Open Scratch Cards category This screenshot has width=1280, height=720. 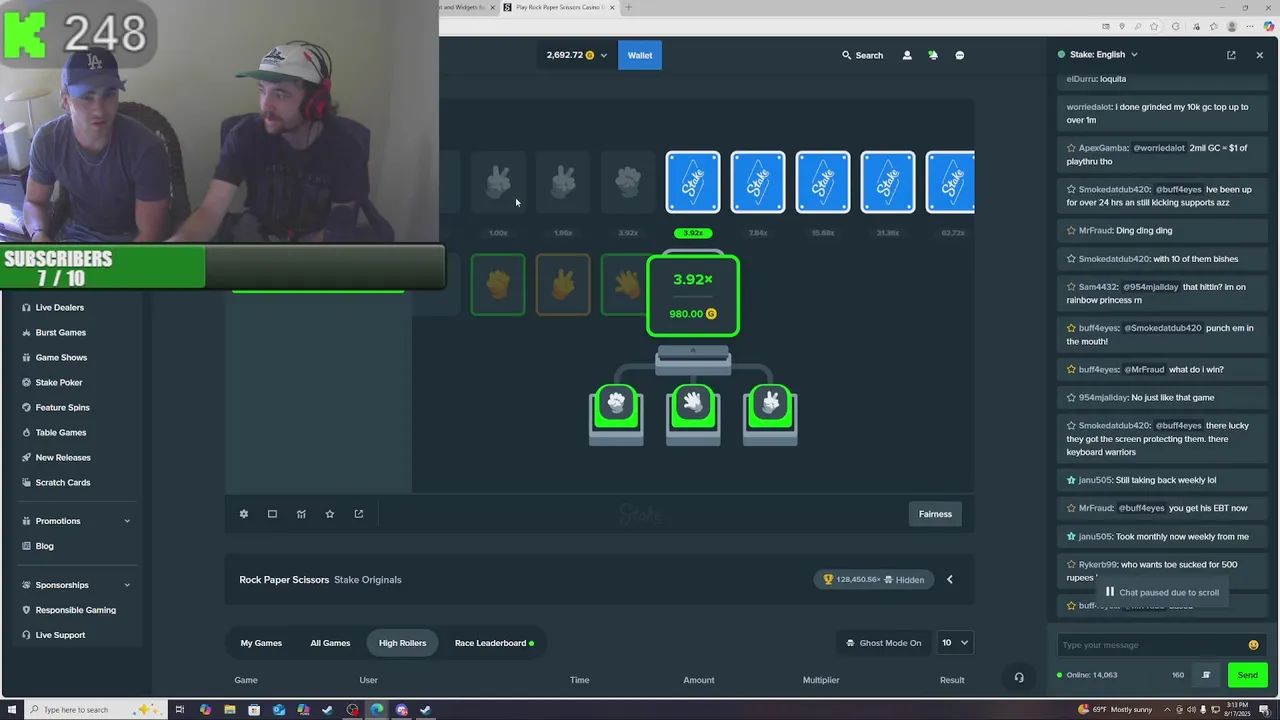point(62,482)
